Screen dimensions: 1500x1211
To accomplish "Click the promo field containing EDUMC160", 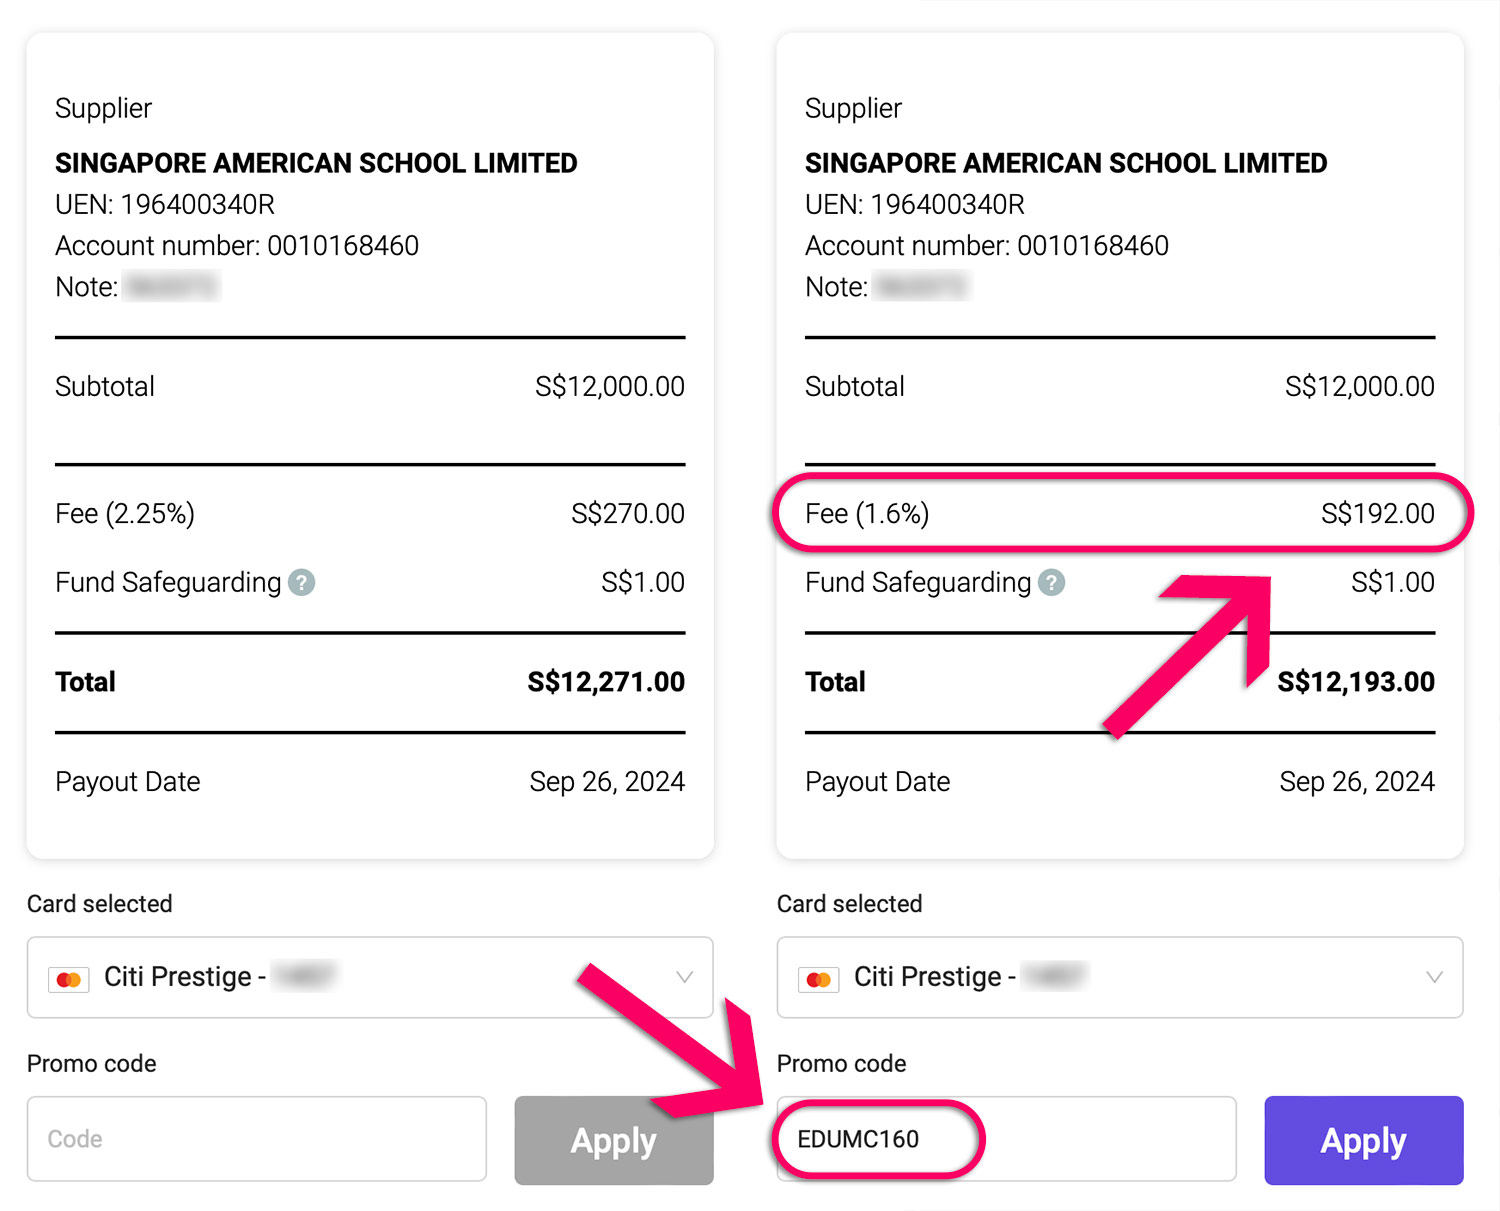I will [1005, 1139].
